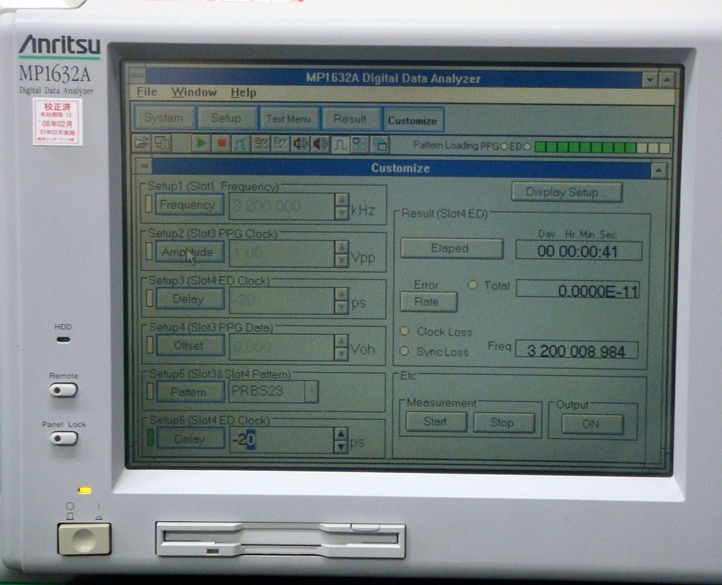
Task: Click the Frequency button in Setup1
Action: [x=189, y=205]
